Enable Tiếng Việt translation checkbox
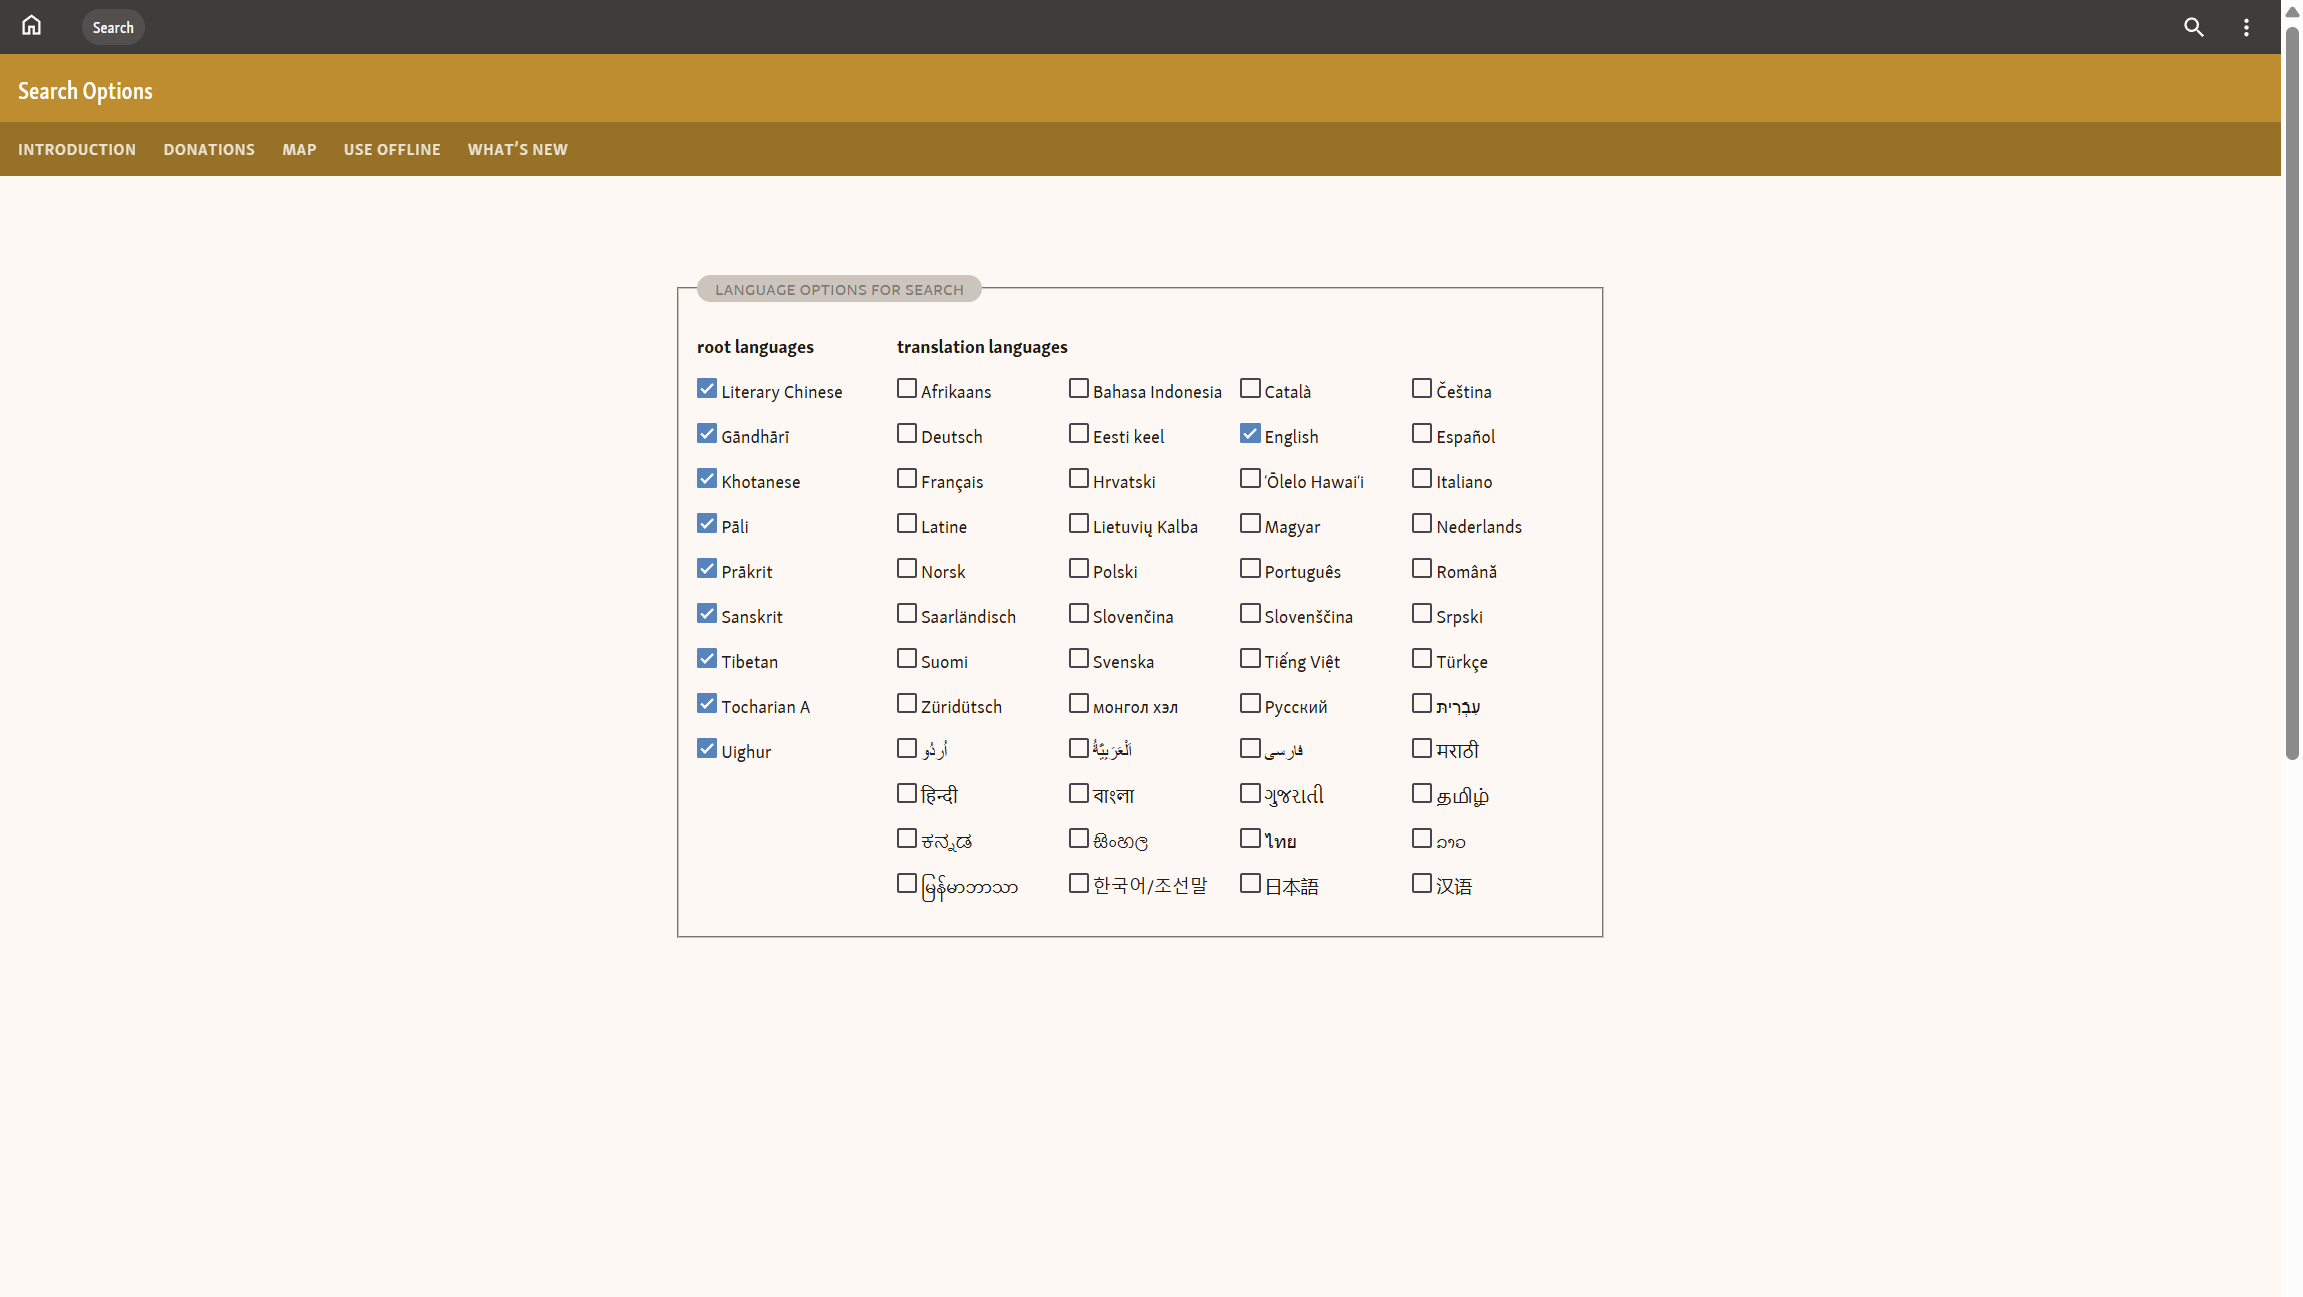The image size is (2303, 1297). point(1250,659)
